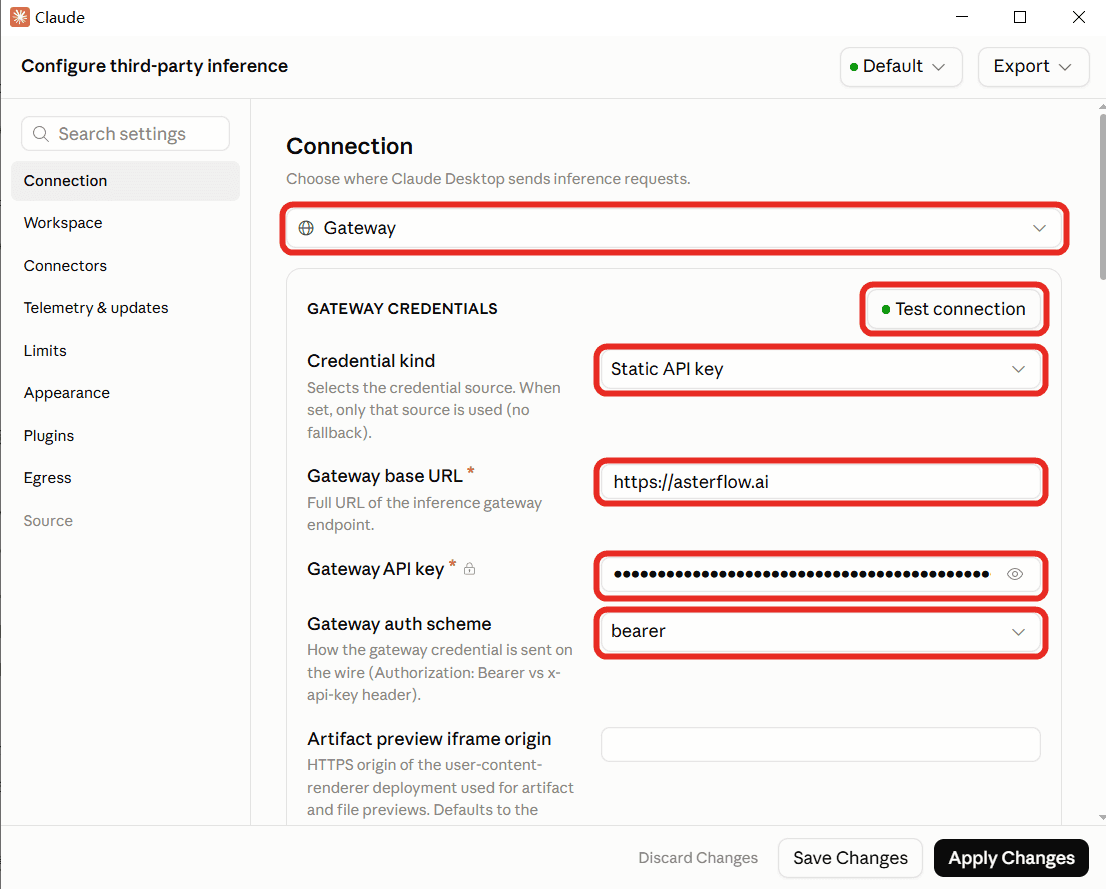Open the Gateway auth scheme bearer dropdown
The height and width of the screenshot is (889, 1106).
pyautogui.click(x=820, y=631)
